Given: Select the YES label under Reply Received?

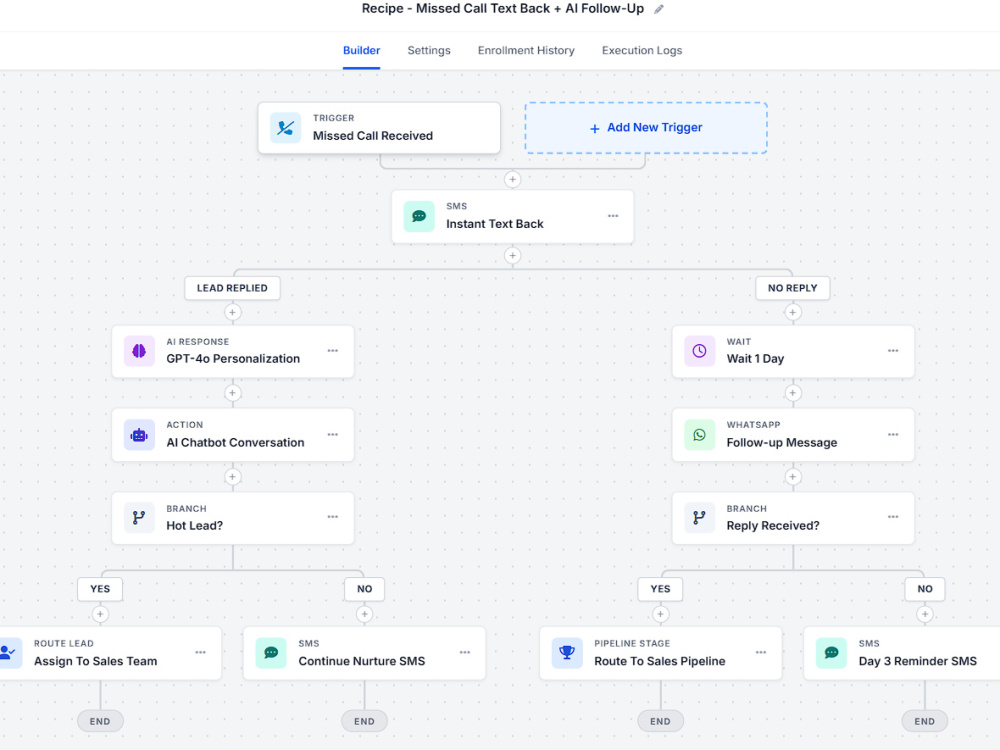Looking at the screenshot, I should click(660, 589).
